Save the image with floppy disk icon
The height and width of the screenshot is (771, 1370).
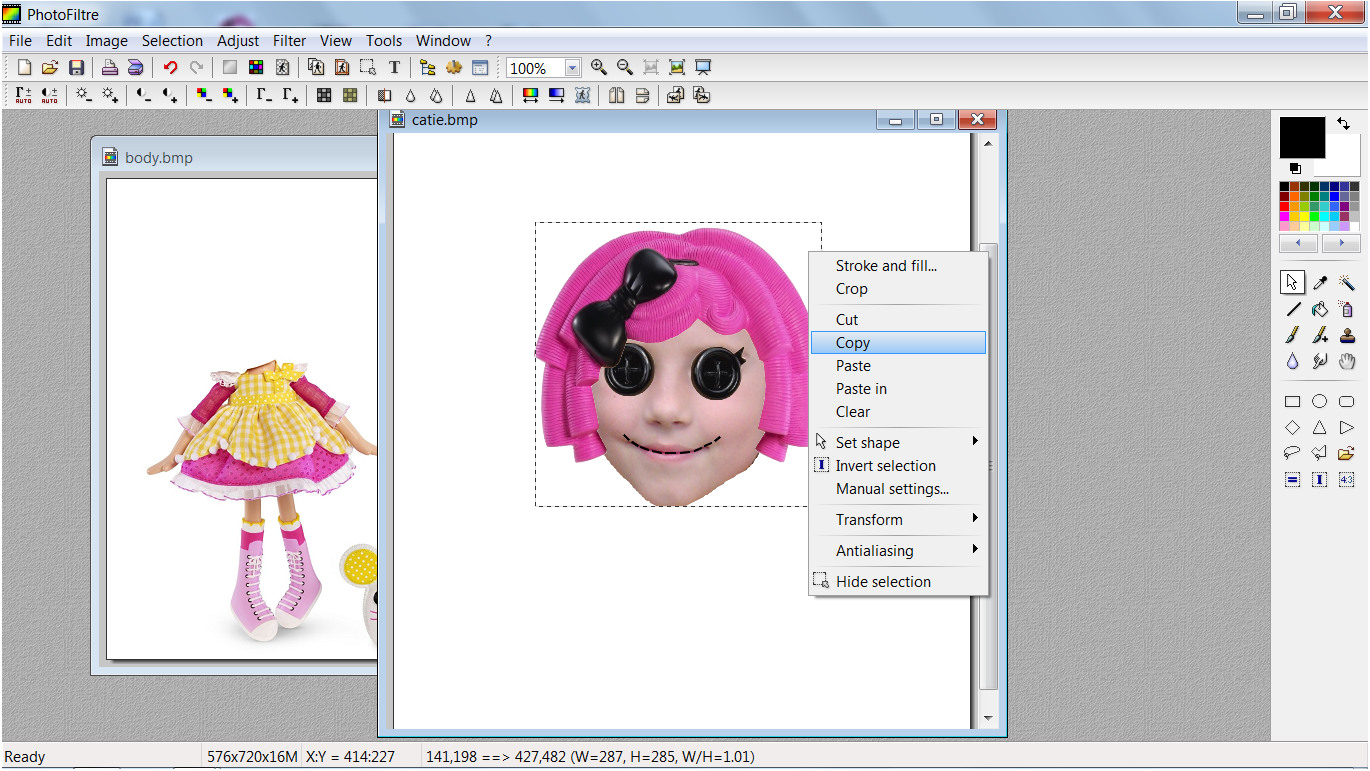[x=76, y=68]
